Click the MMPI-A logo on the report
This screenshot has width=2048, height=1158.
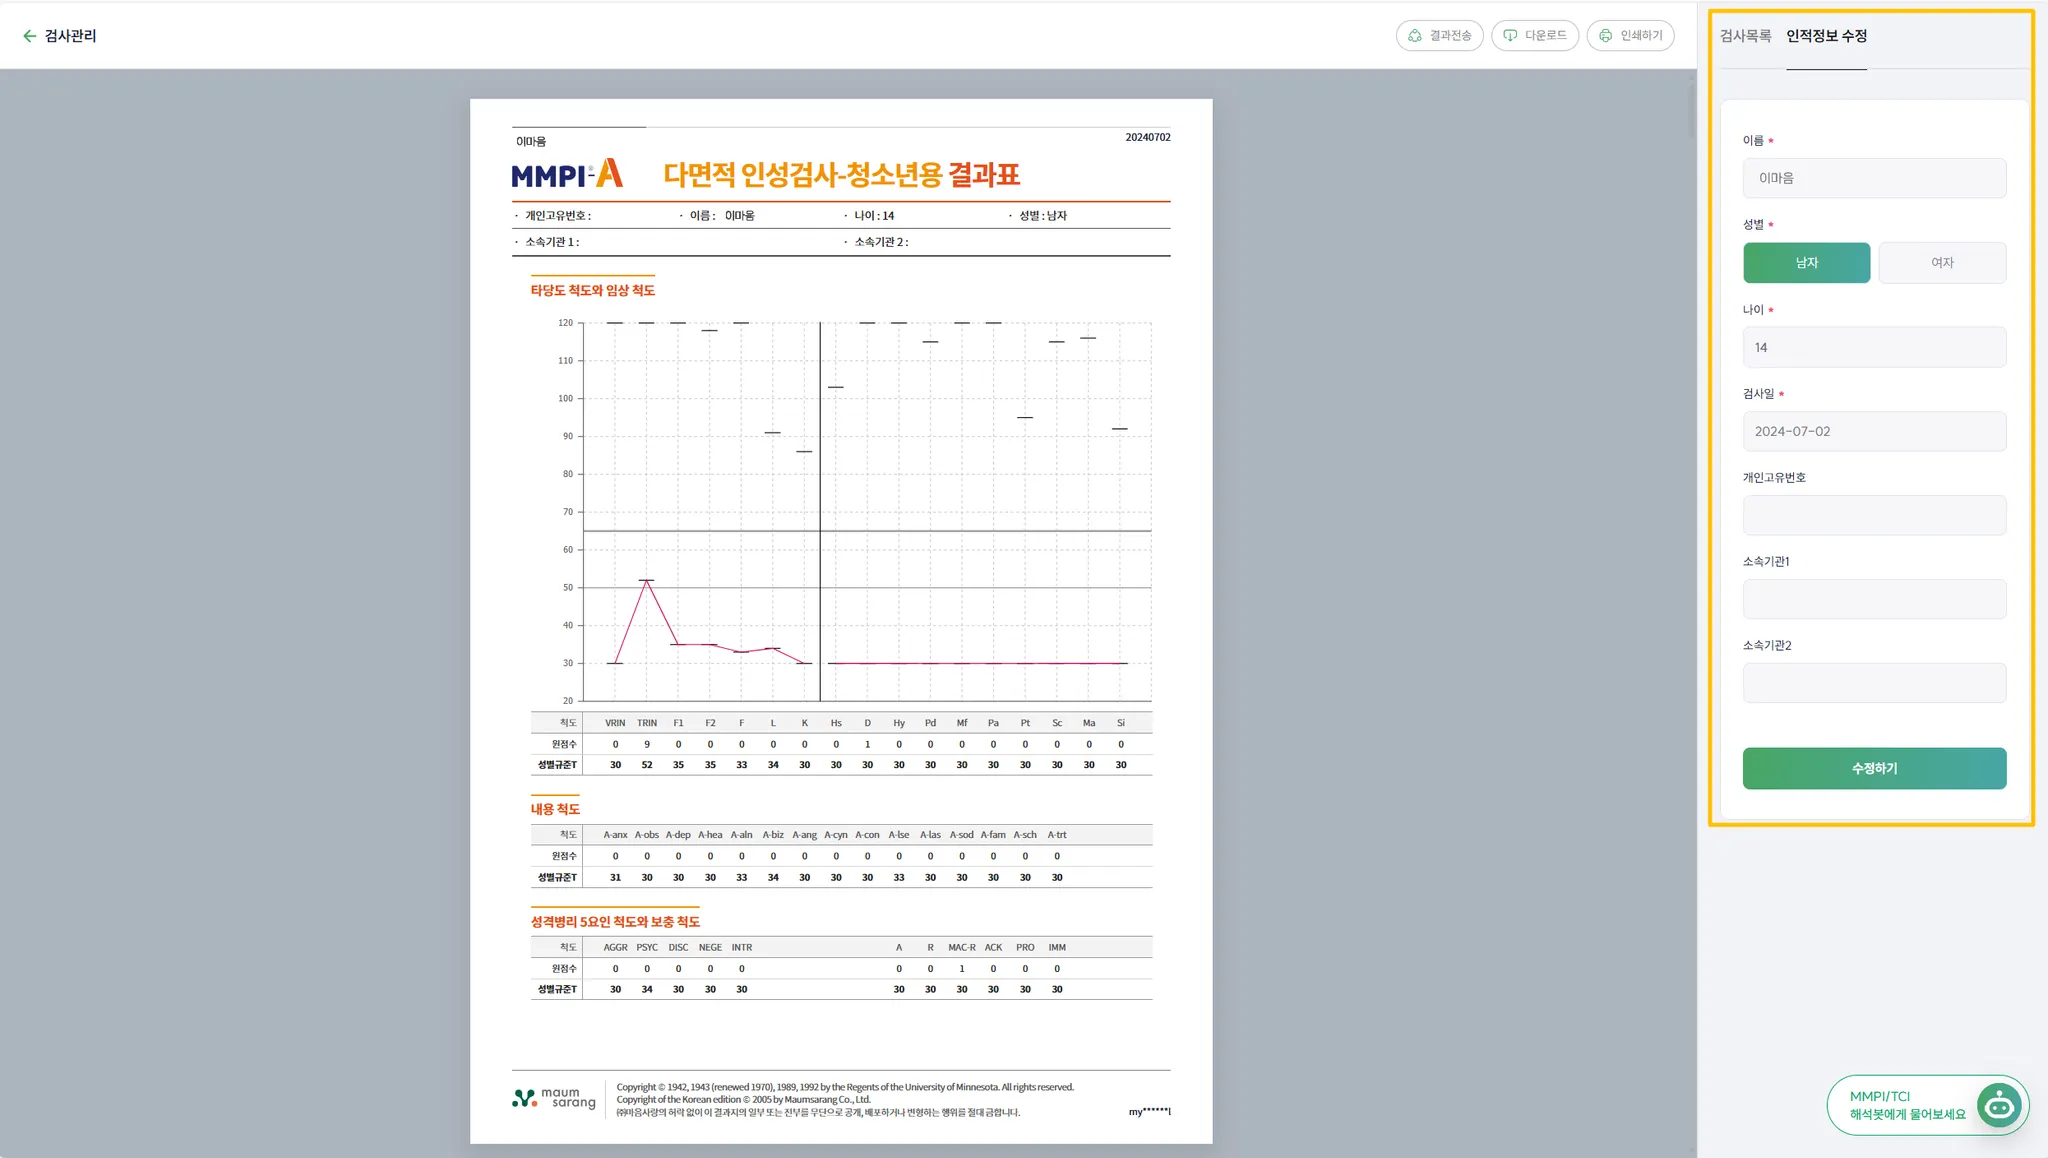tap(567, 175)
